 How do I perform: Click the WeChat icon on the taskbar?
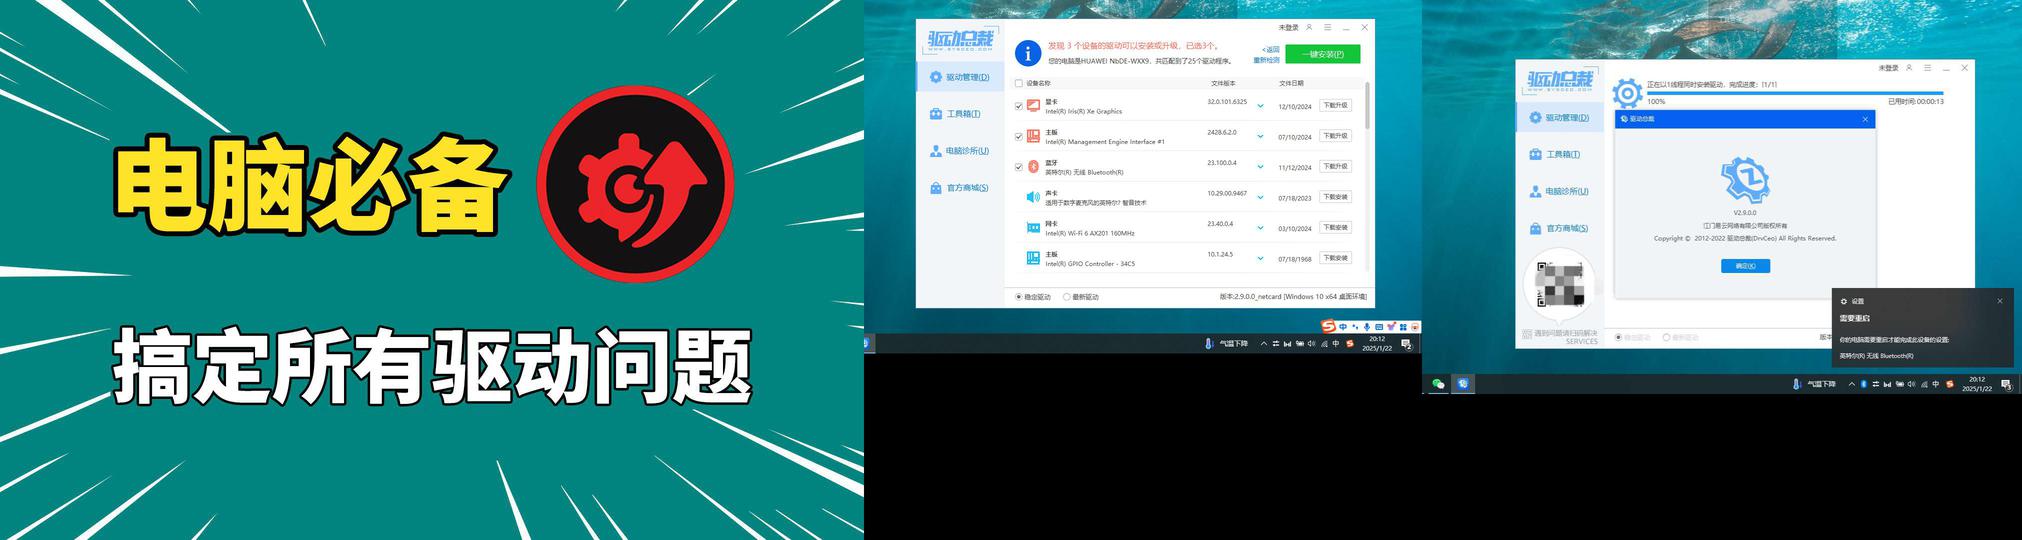click(1438, 384)
